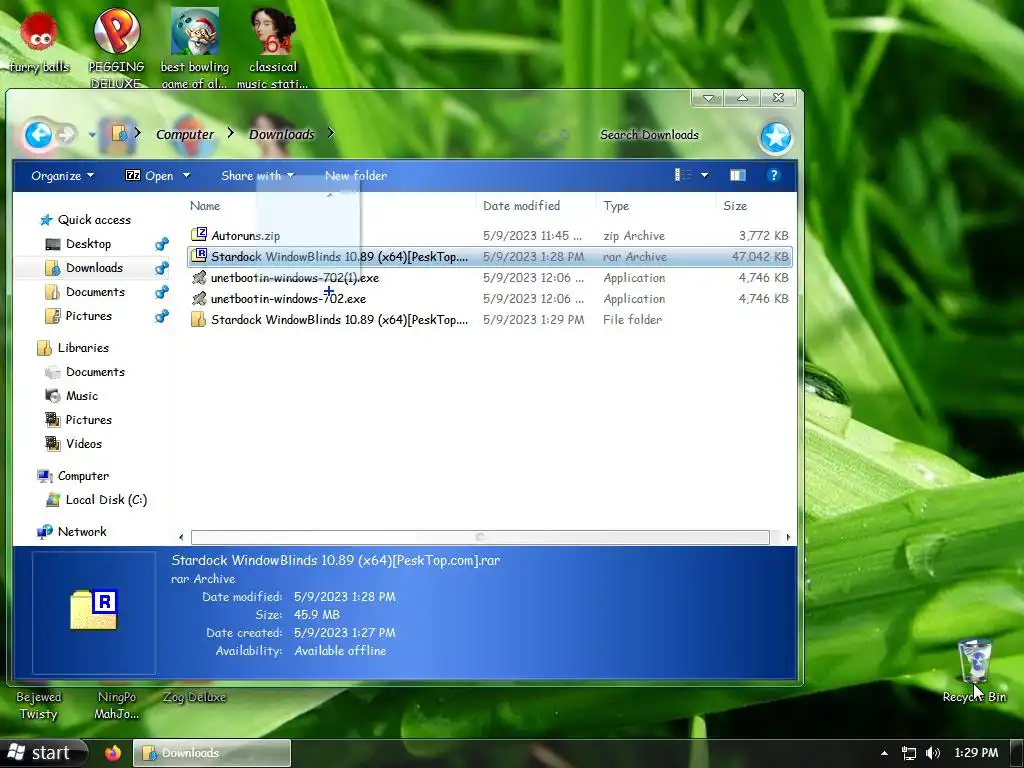Image resolution: width=1024 pixels, height=768 pixels.
Task: Click the blue star button beside search
Action: (776, 137)
